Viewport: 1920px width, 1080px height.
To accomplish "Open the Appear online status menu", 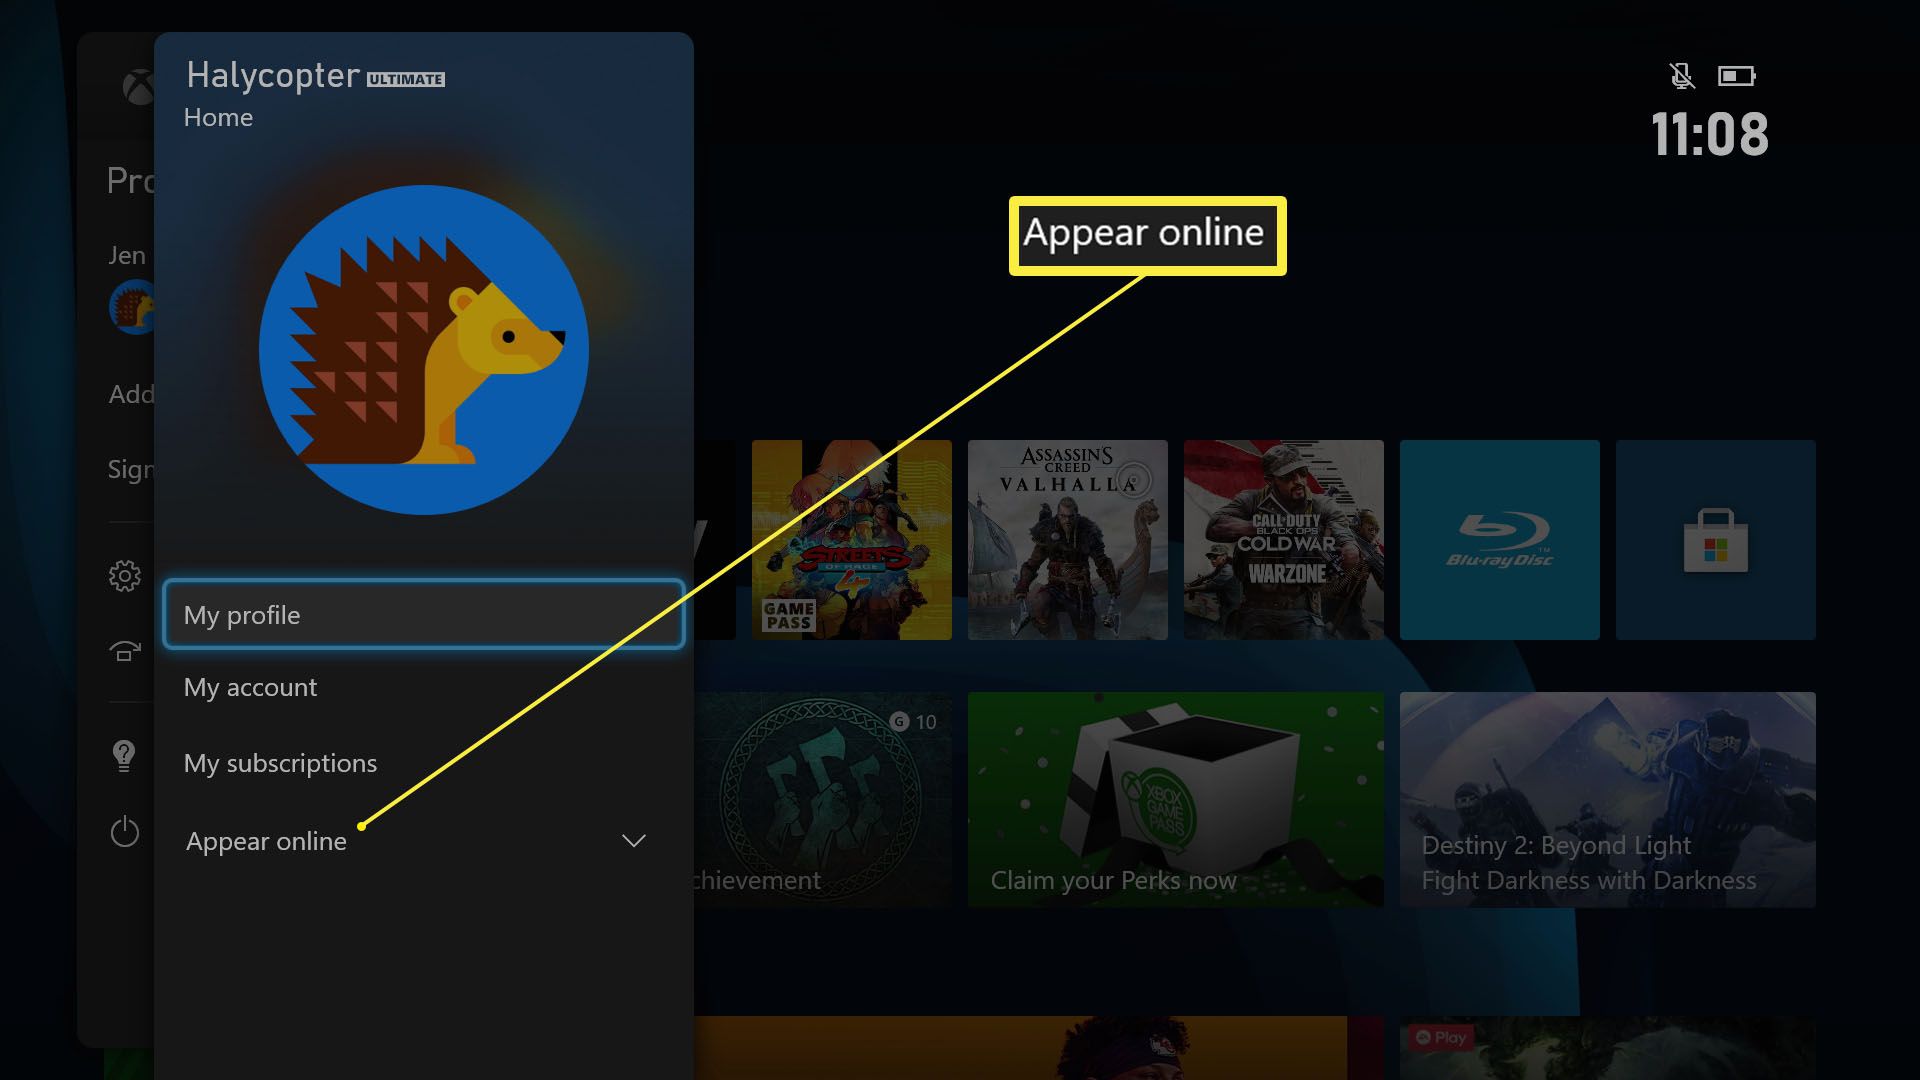I will (x=266, y=841).
